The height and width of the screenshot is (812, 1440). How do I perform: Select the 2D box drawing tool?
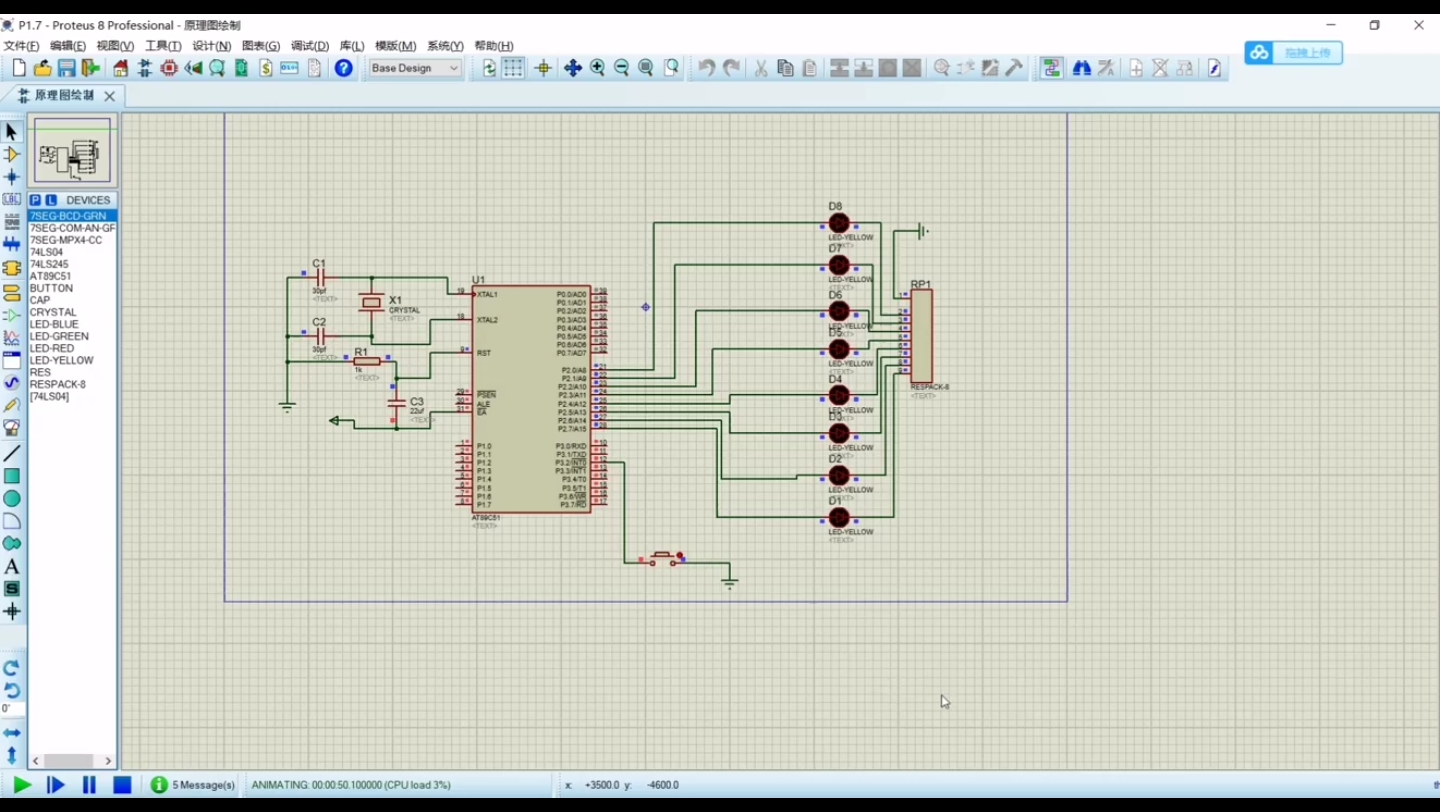click(x=12, y=476)
